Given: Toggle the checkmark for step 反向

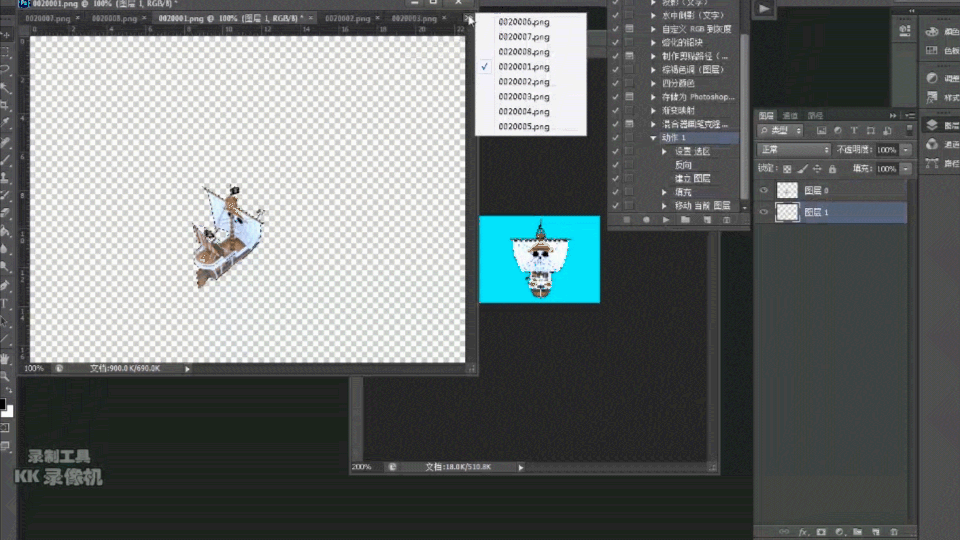Looking at the screenshot, I should point(615,165).
